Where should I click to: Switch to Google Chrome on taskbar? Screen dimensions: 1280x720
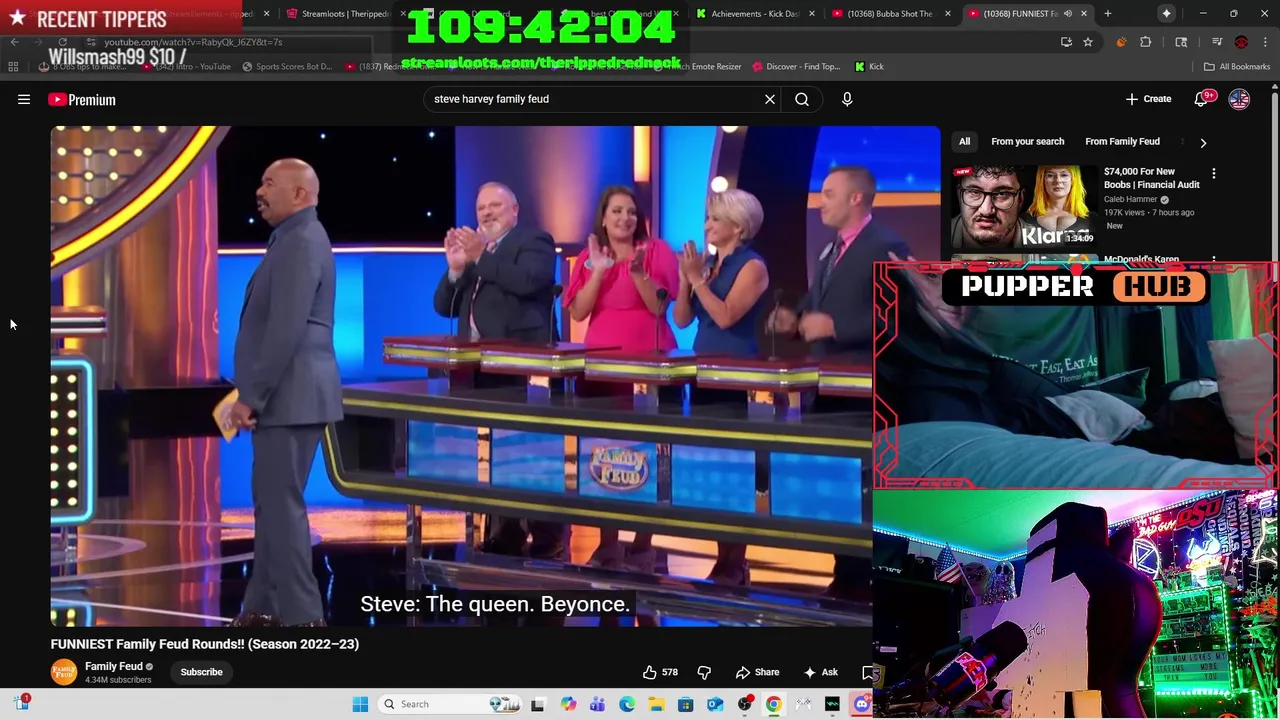(773, 704)
